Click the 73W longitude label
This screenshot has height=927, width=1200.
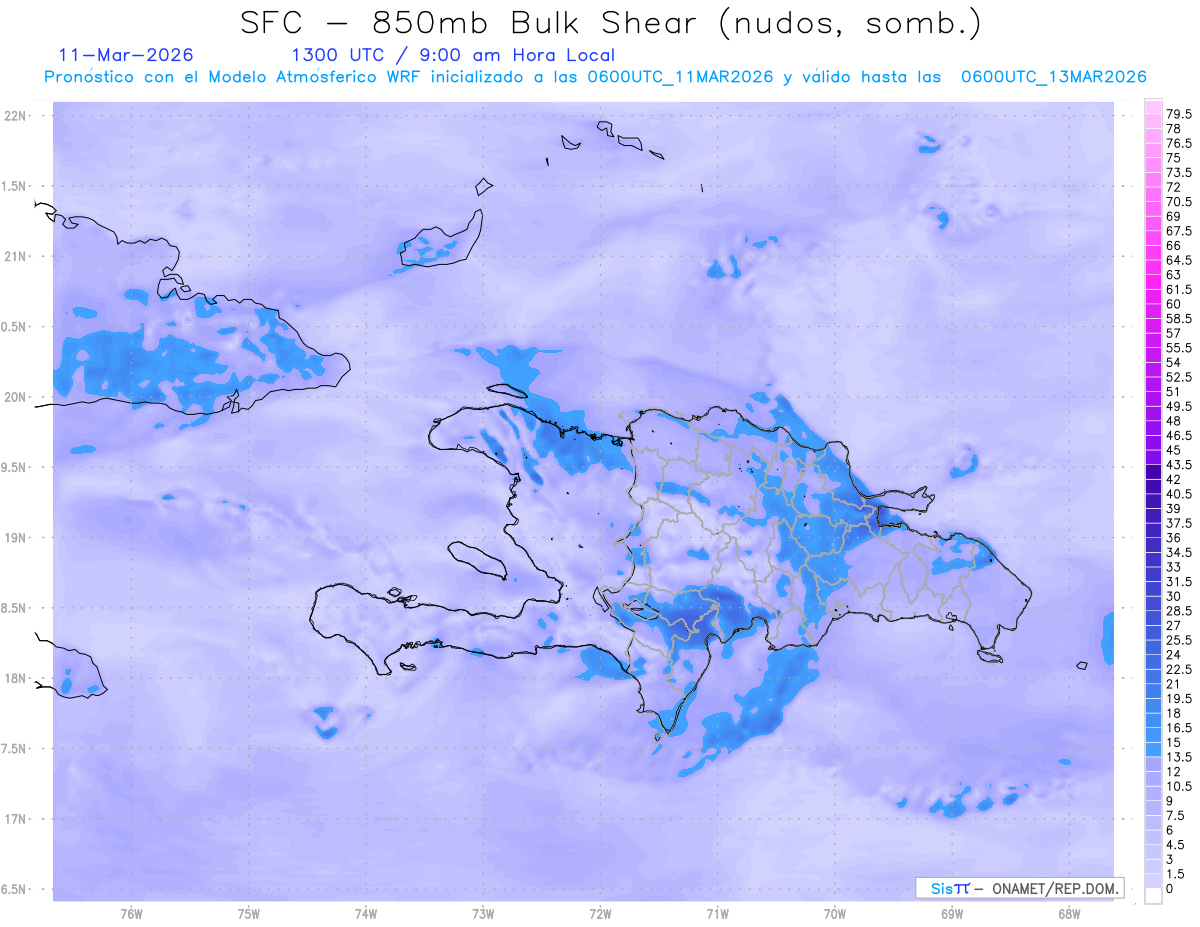coord(483,914)
